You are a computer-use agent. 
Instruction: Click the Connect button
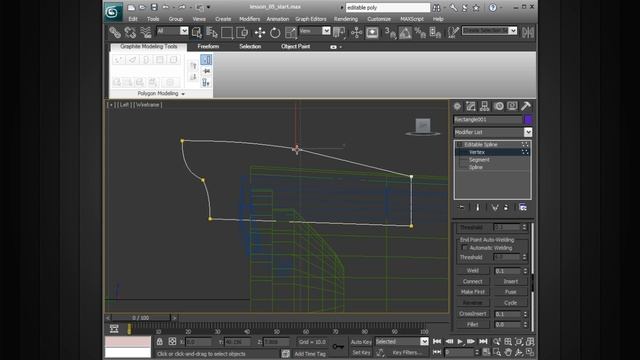[x=473, y=281]
